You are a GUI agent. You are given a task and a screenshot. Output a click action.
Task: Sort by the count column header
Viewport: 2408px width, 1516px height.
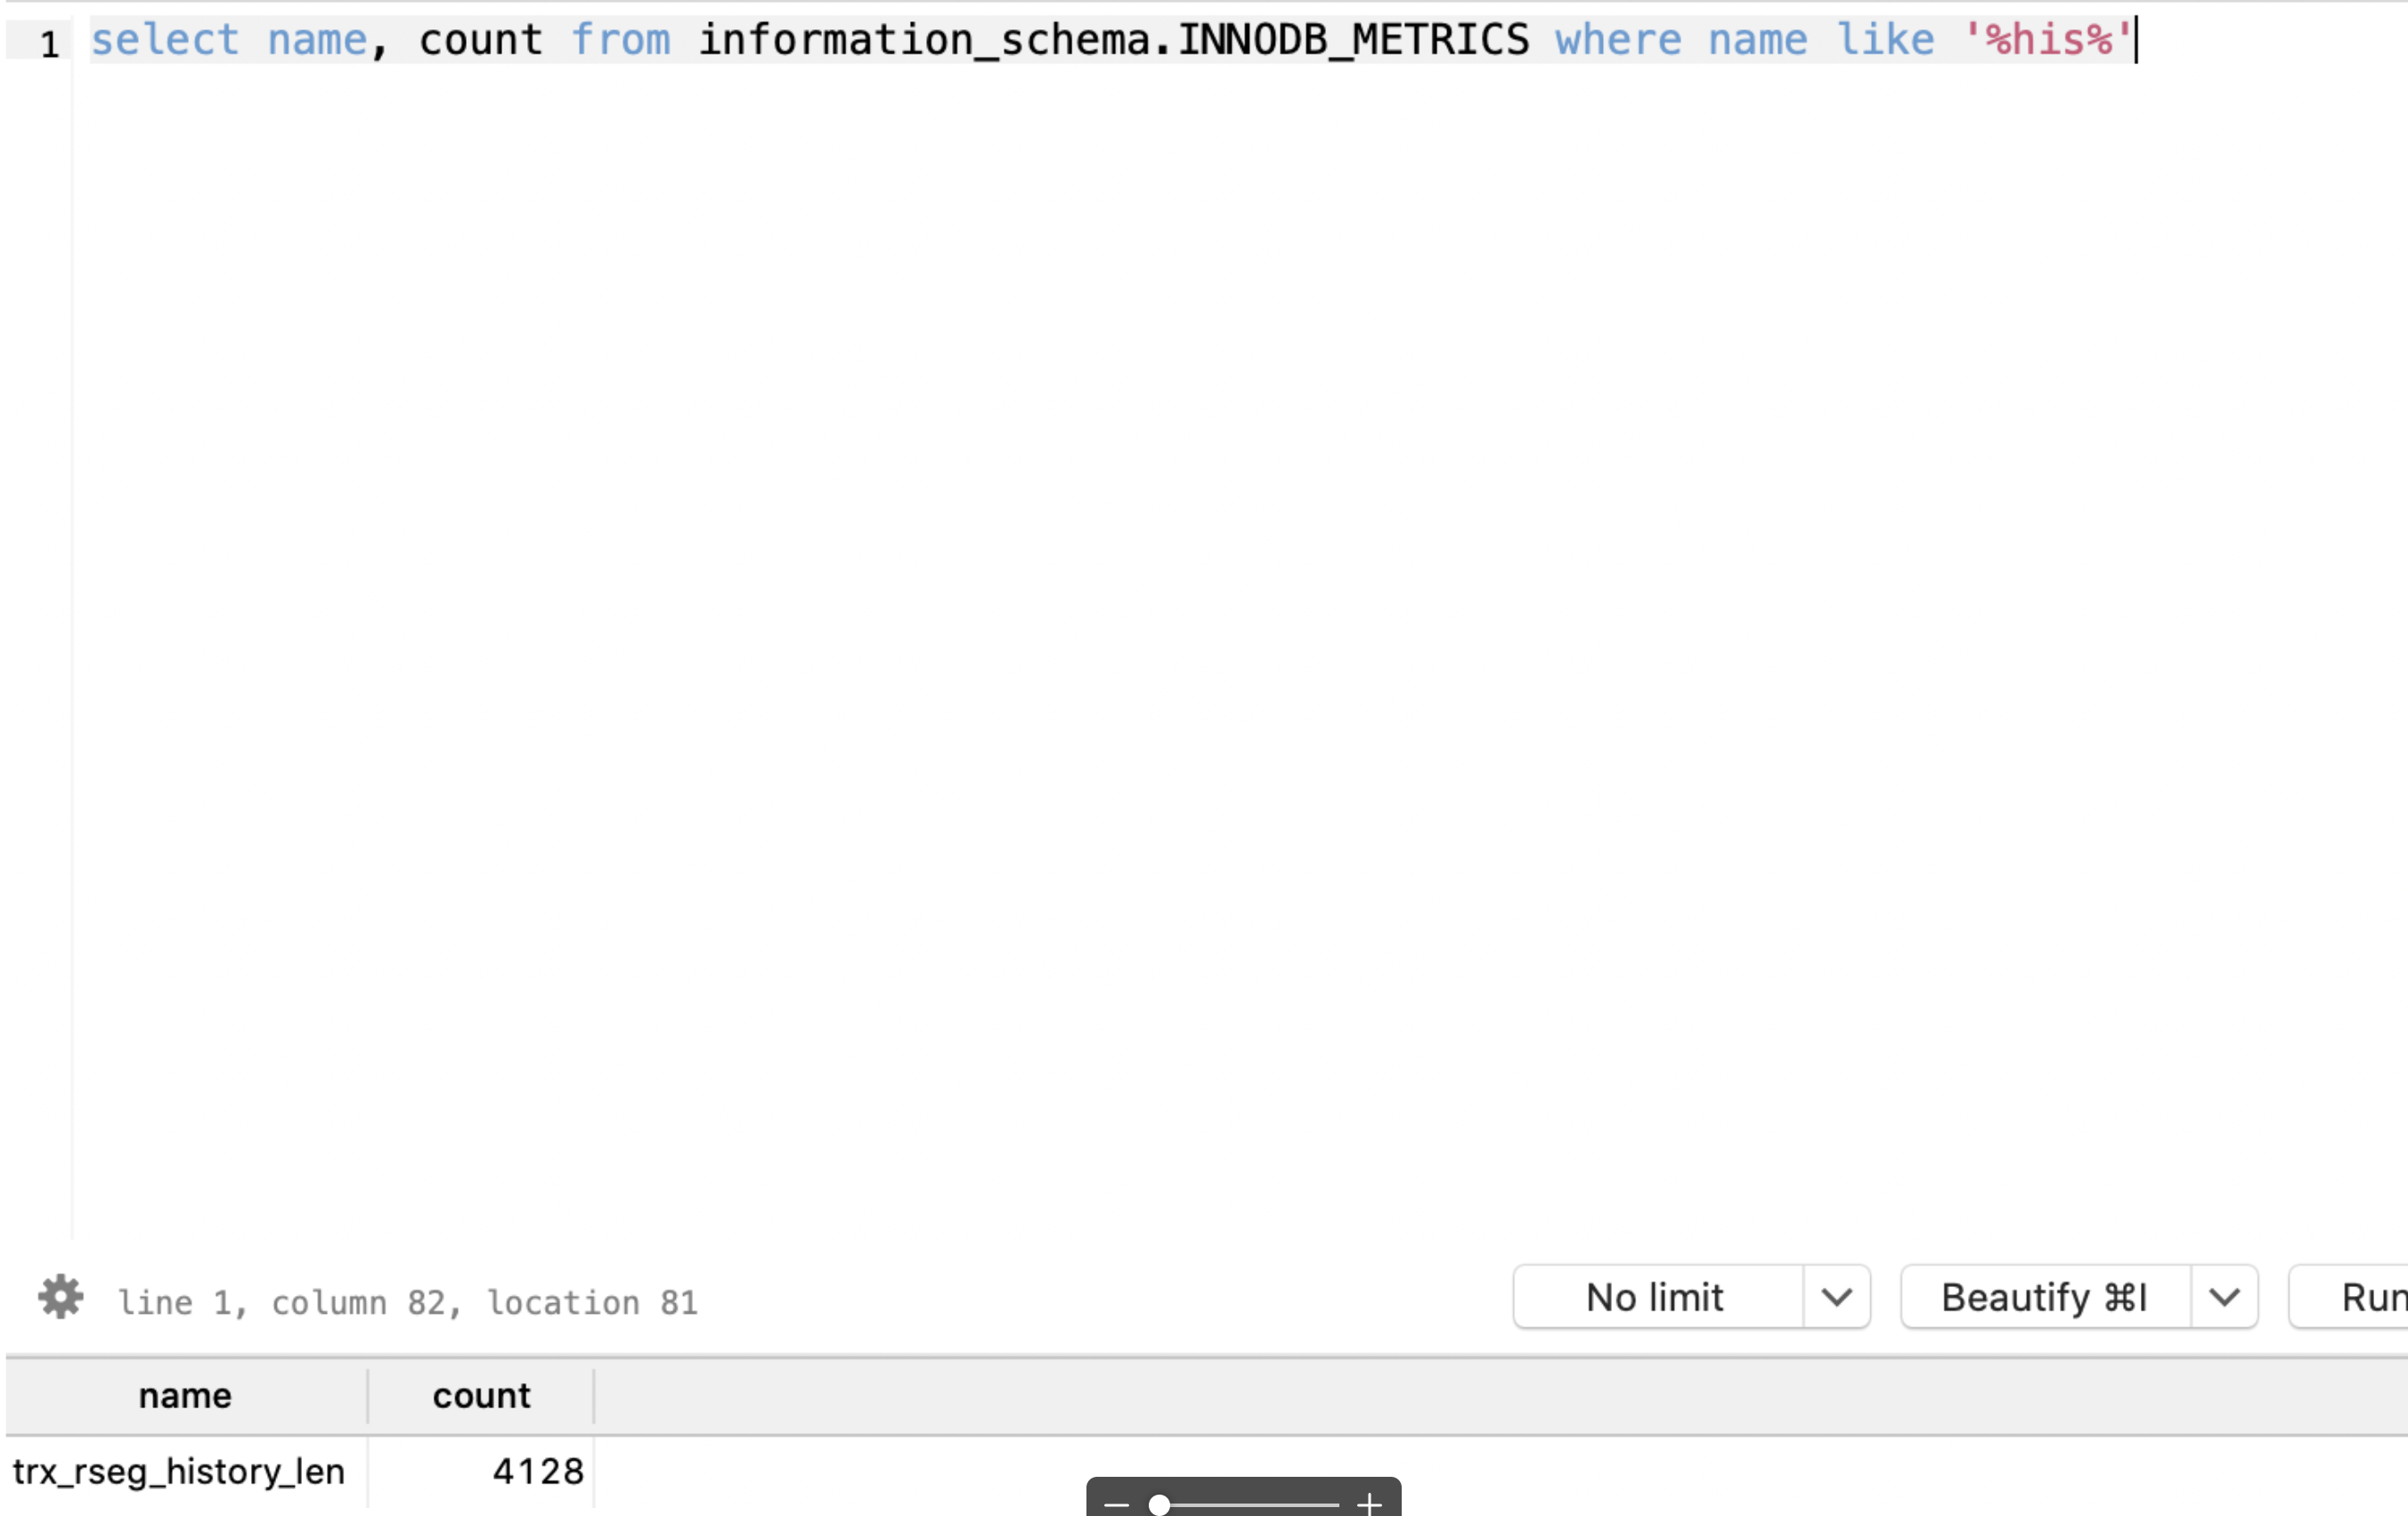(481, 1396)
